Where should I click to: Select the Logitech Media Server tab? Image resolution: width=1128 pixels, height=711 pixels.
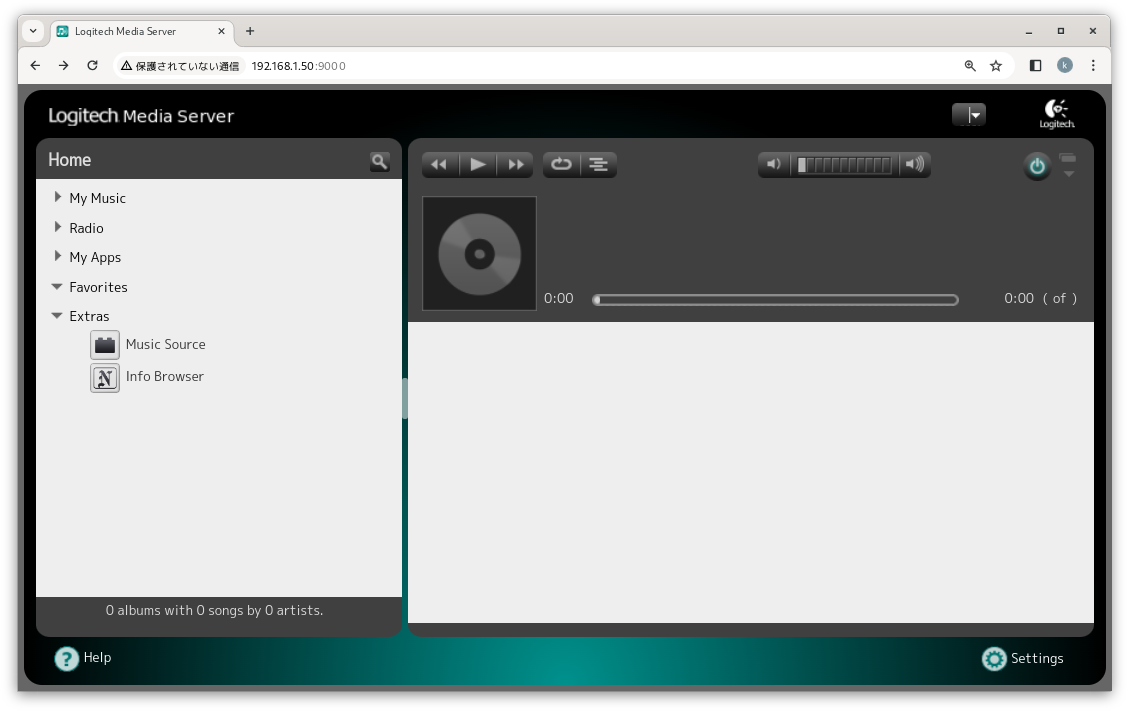pos(142,32)
